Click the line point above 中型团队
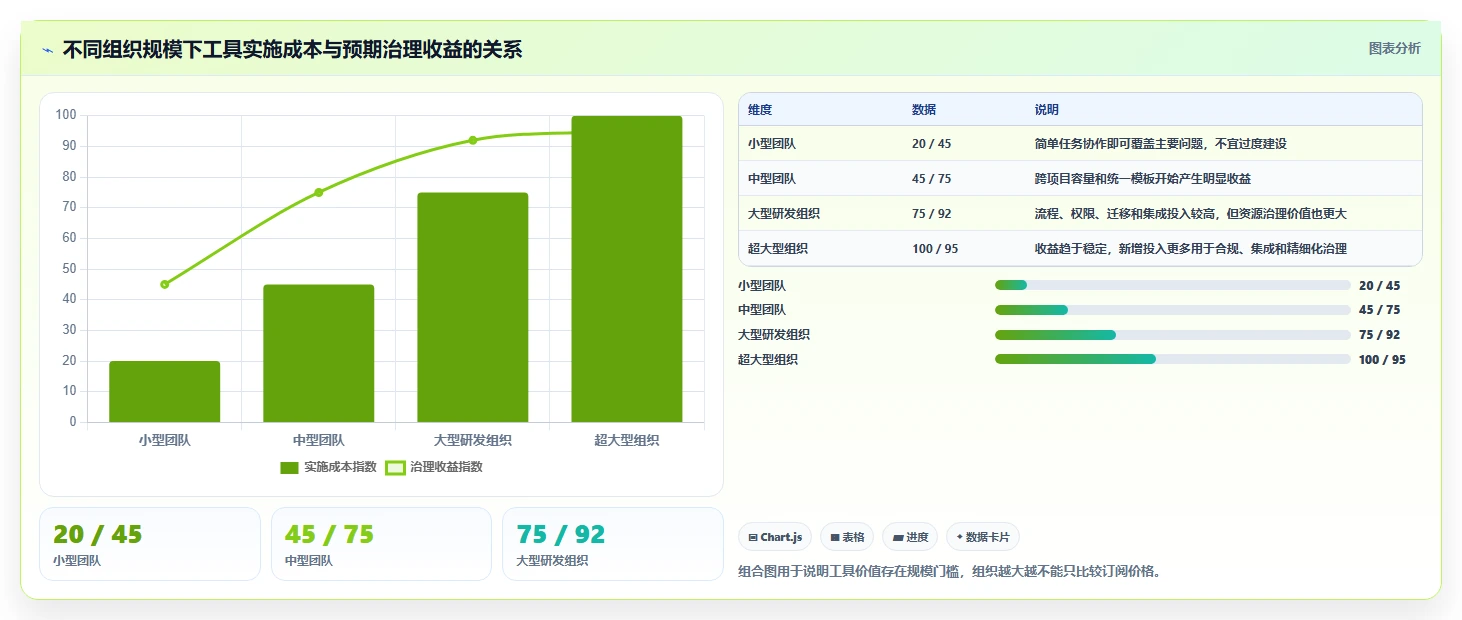Viewport: 1462px width, 620px height. tap(319, 192)
